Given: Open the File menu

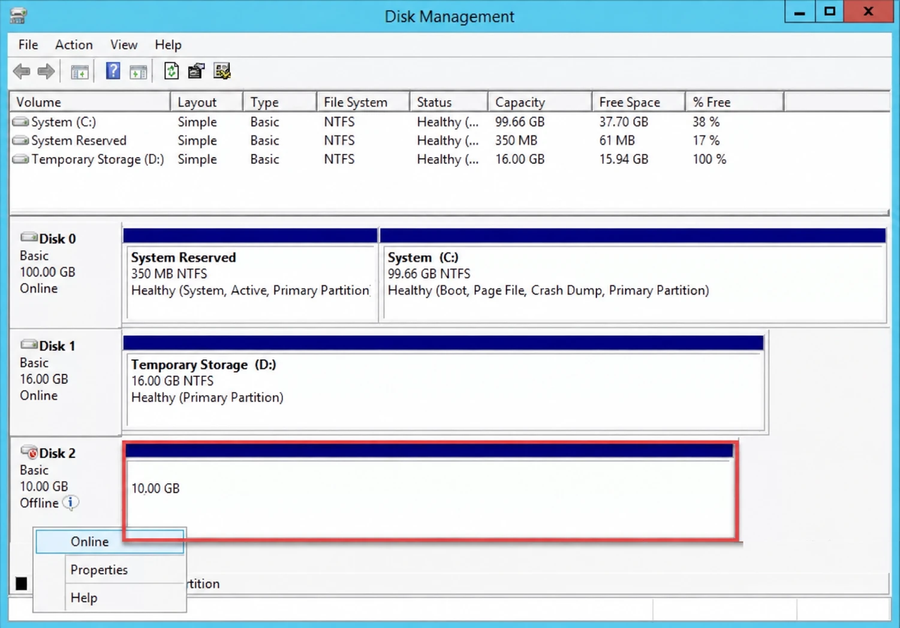Looking at the screenshot, I should click(28, 45).
